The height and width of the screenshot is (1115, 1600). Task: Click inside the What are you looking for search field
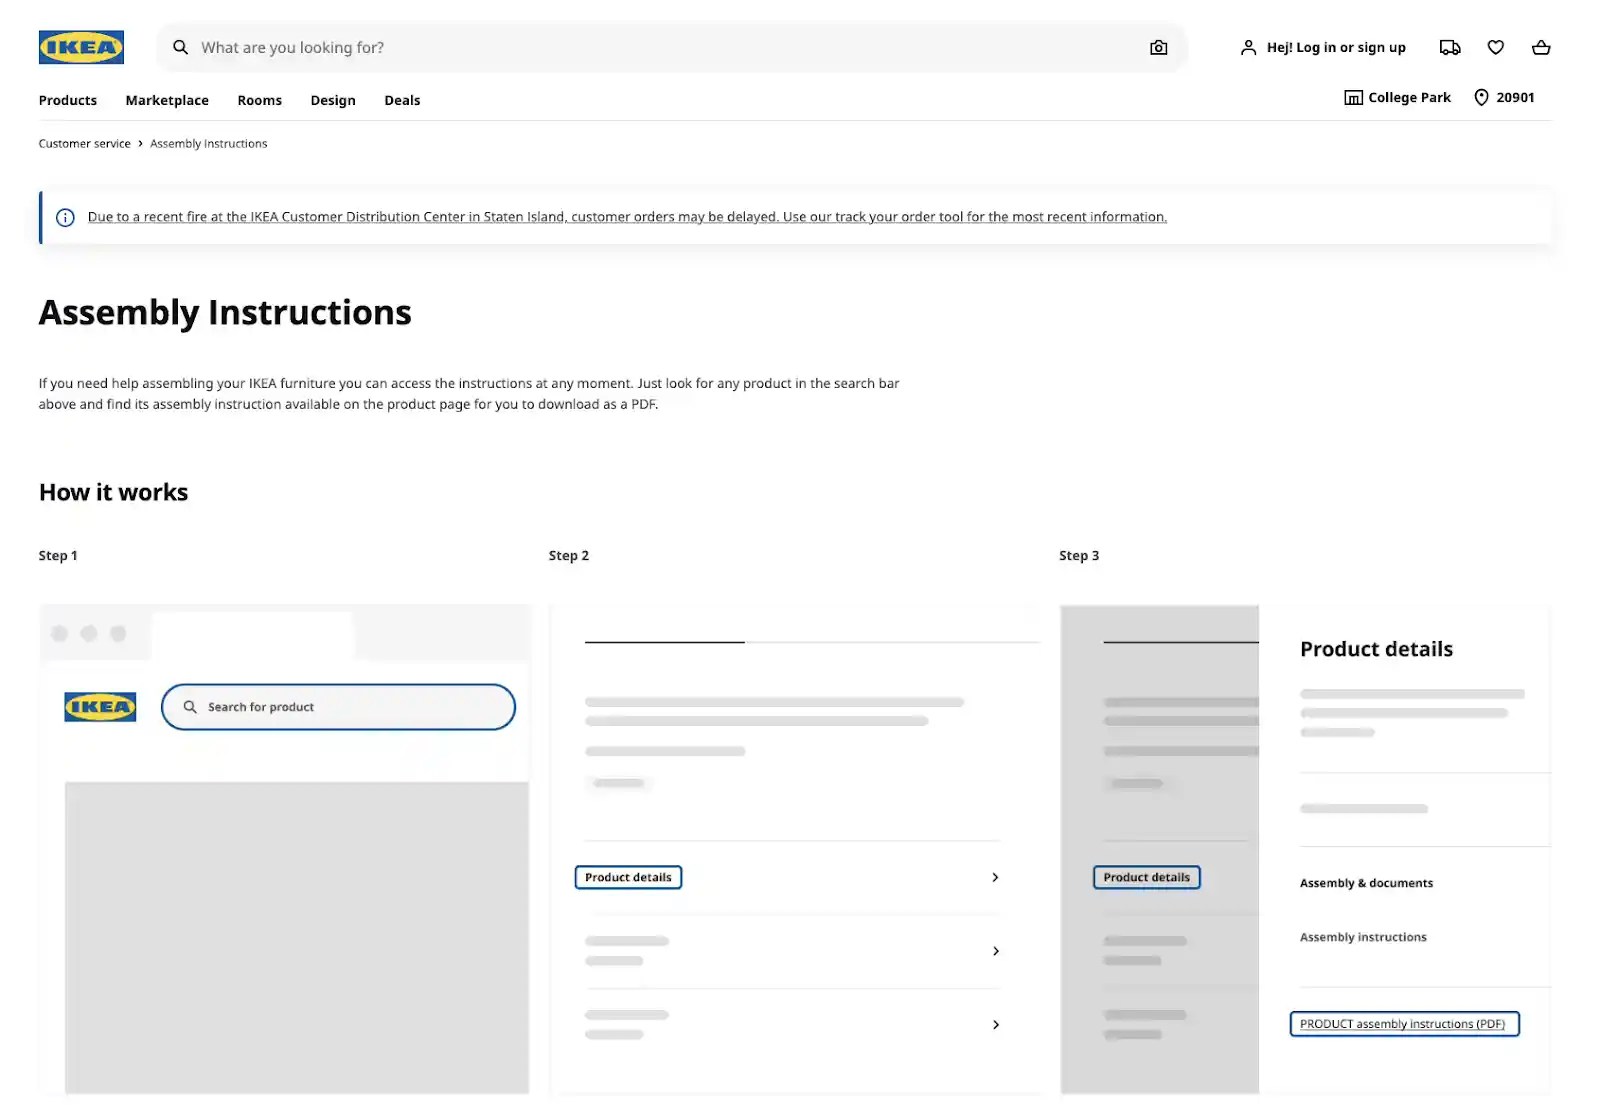point(400,47)
